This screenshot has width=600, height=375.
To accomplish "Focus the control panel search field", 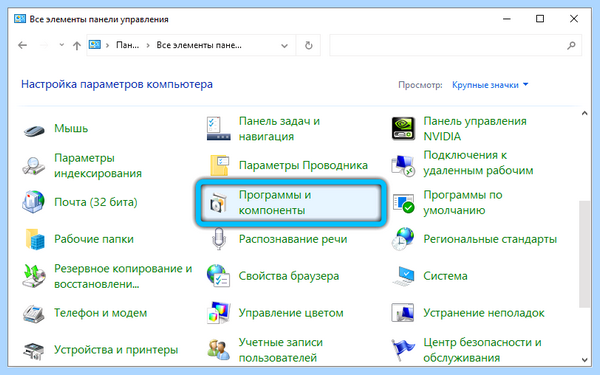I will pyautogui.click(x=455, y=45).
